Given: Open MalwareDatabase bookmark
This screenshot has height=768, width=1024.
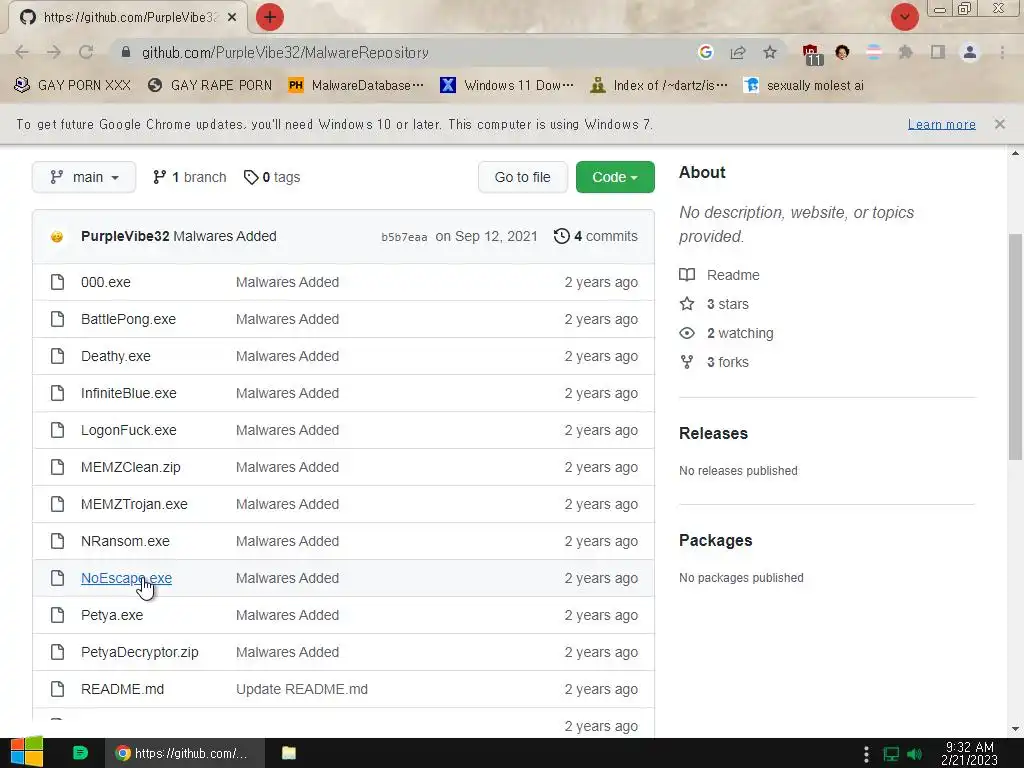Looking at the screenshot, I should [x=357, y=86].
